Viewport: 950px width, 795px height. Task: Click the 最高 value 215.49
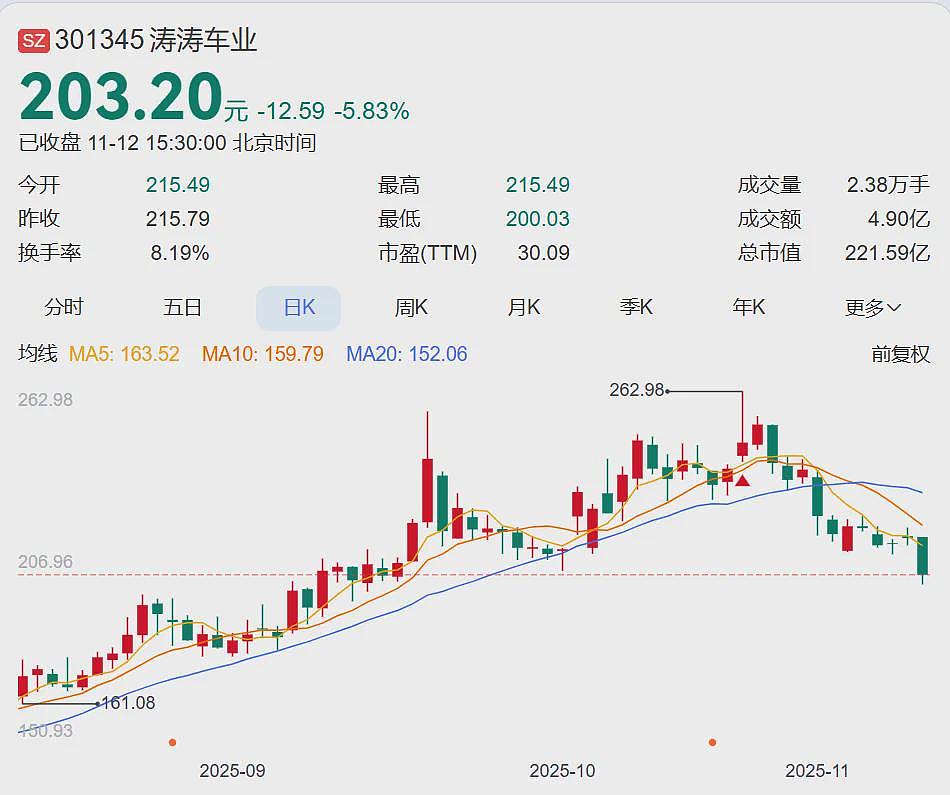pyautogui.click(x=537, y=185)
